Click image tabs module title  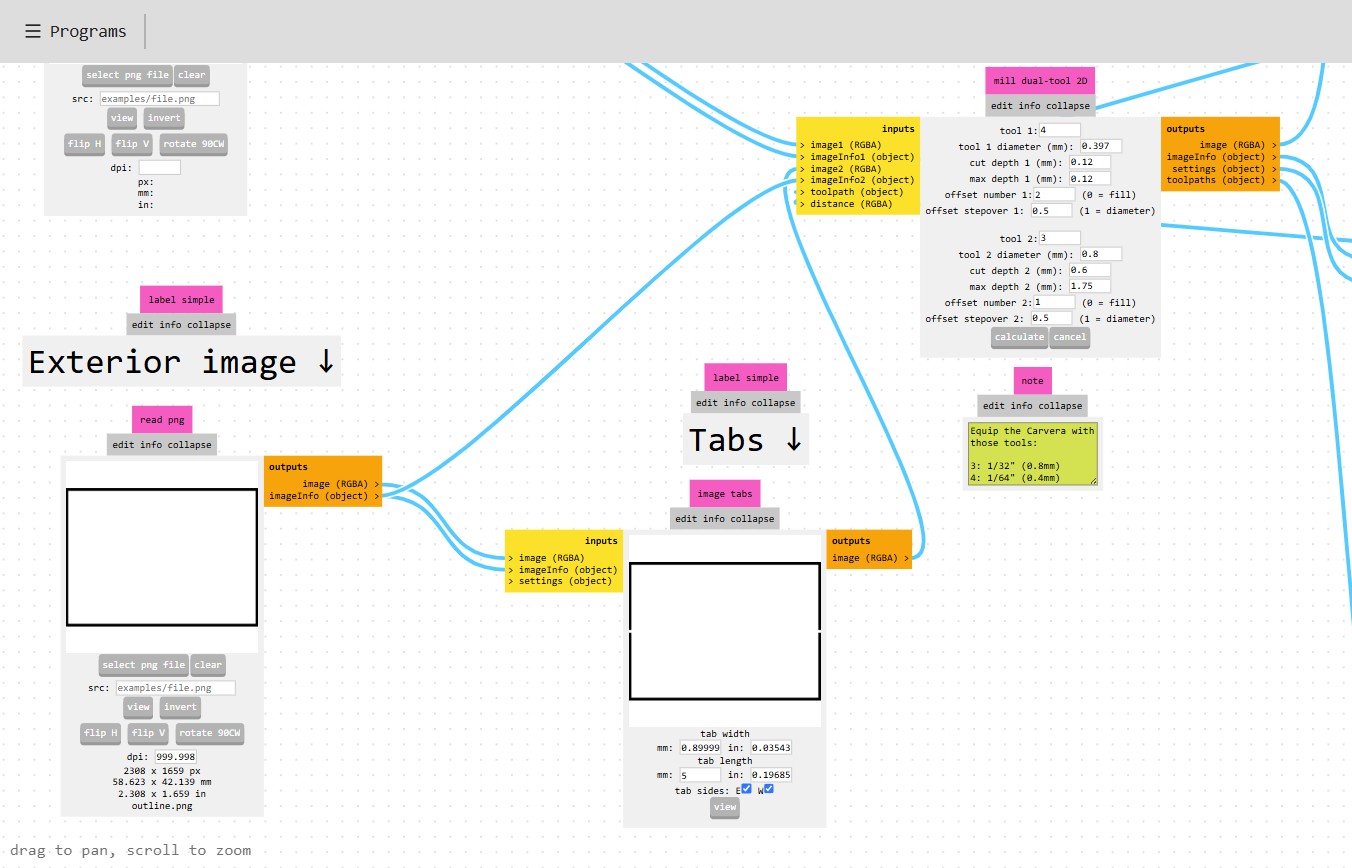click(x=725, y=493)
